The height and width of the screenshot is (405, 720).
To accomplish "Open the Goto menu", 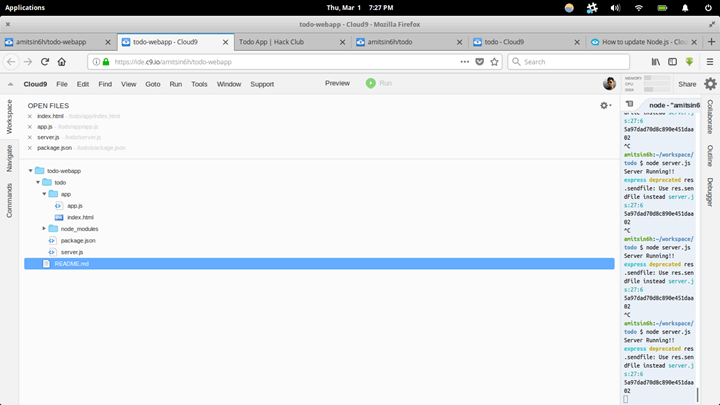I will pos(153,84).
